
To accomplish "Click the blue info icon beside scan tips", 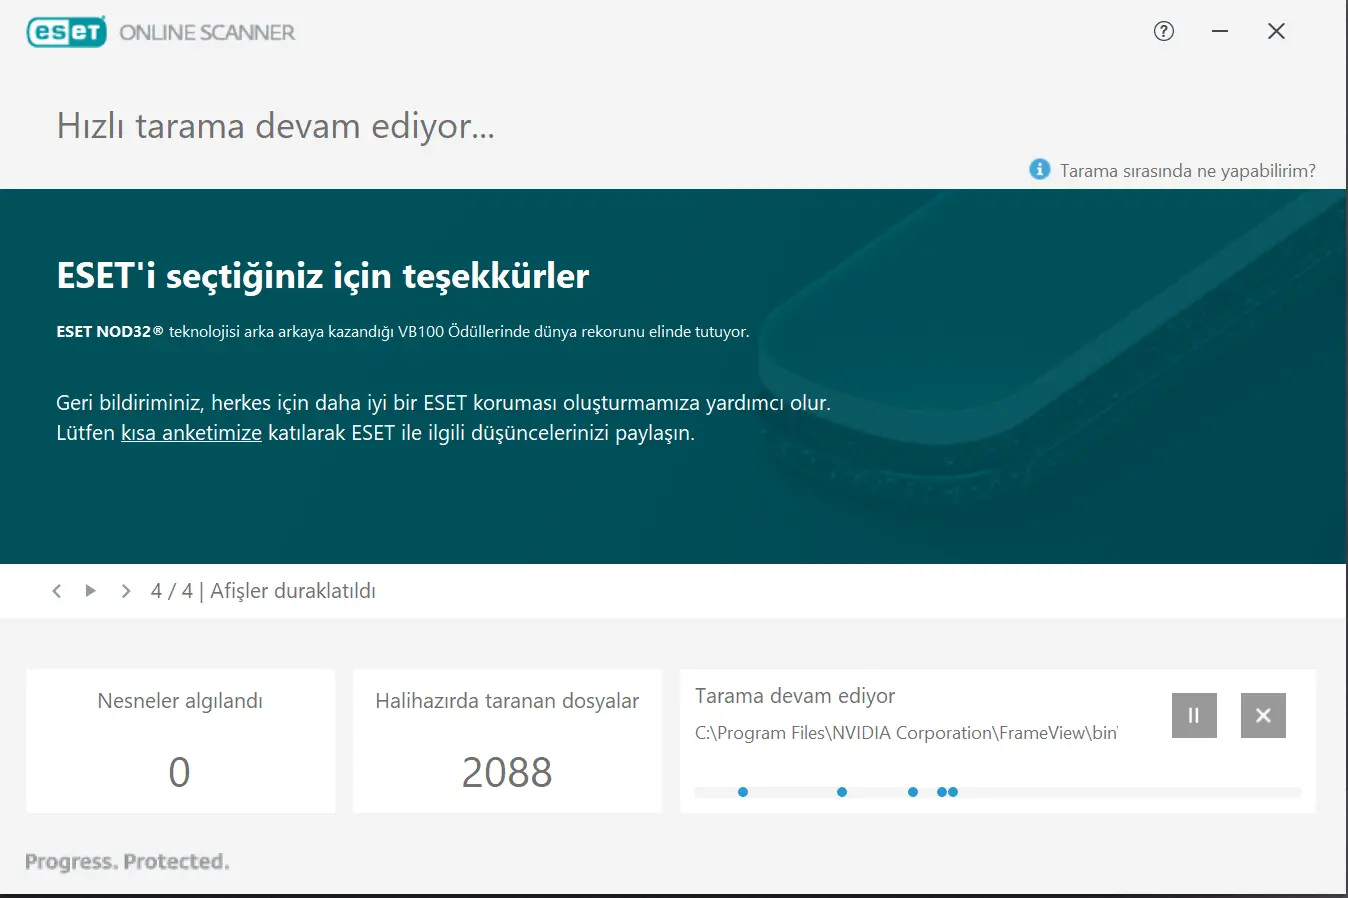I will pyautogui.click(x=1040, y=169).
